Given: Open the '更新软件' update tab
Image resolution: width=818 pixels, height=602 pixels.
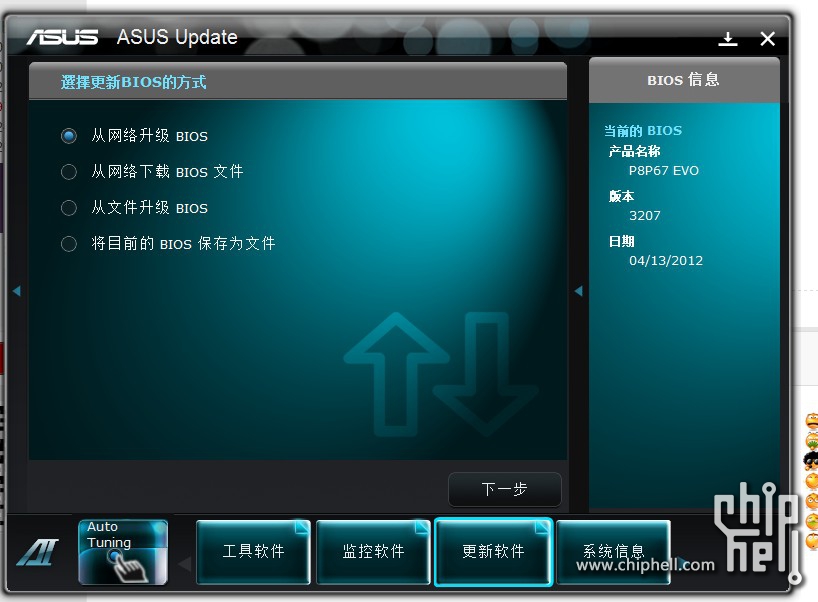Looking at the screenshot, I should 493,551.
